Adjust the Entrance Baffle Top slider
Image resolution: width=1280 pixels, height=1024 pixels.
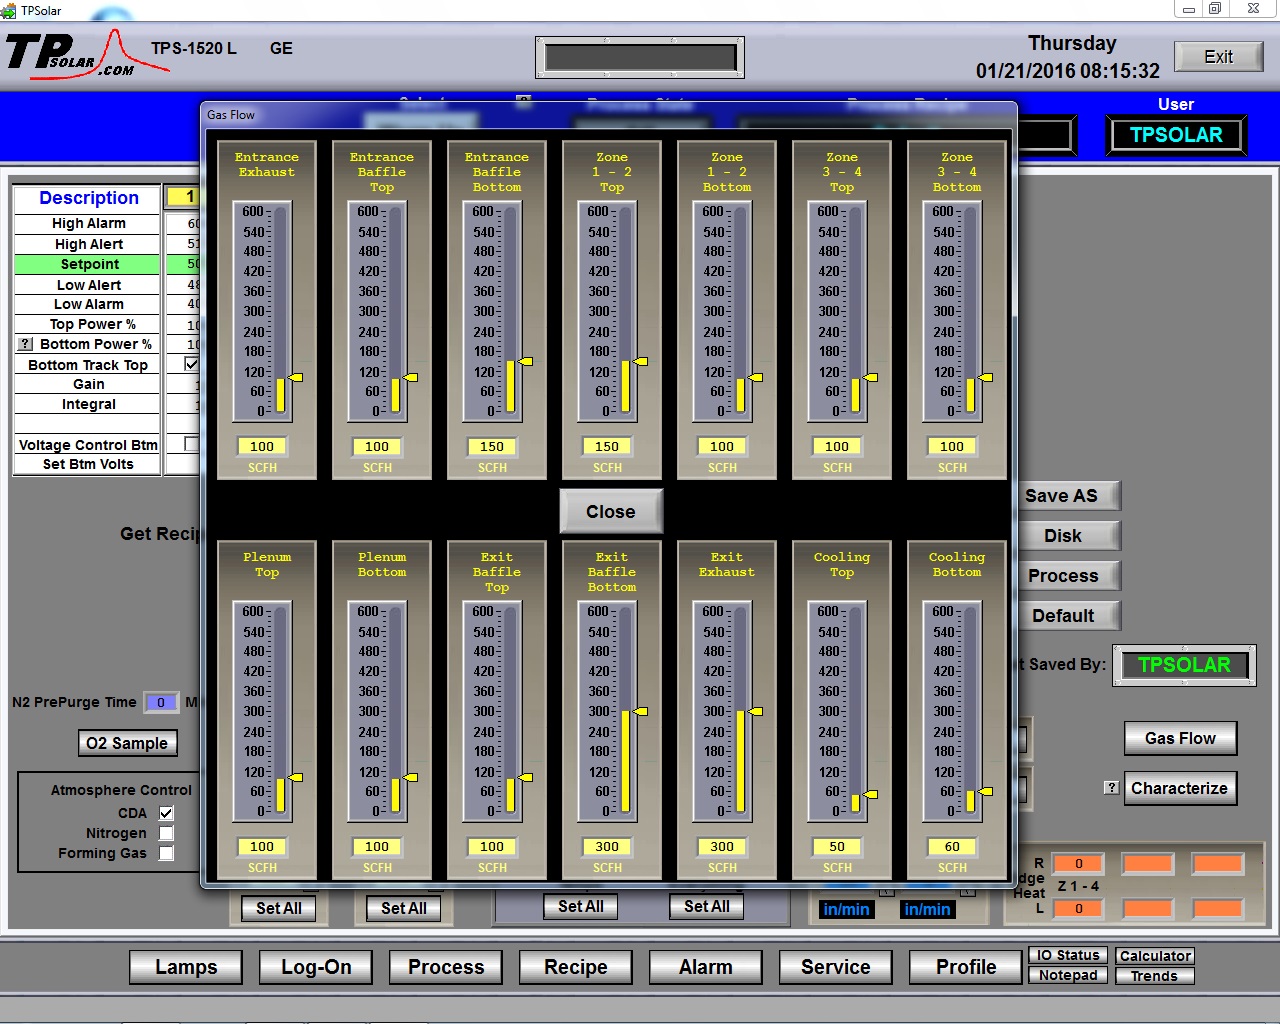point(396,311)
